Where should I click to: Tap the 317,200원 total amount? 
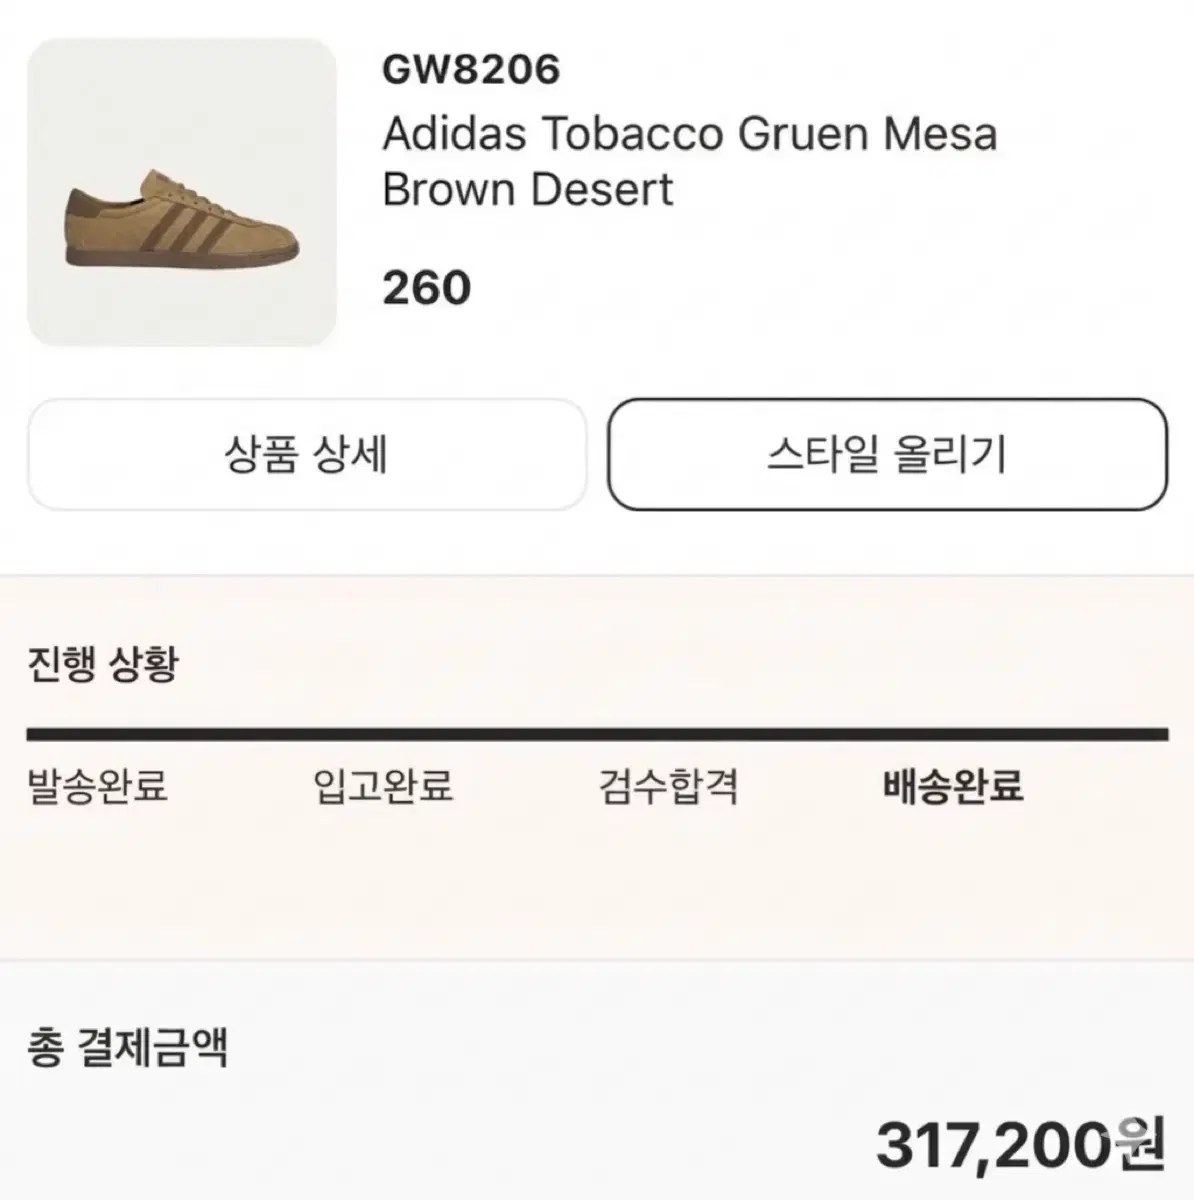pyautogui.click(x=1020, y=1144)
